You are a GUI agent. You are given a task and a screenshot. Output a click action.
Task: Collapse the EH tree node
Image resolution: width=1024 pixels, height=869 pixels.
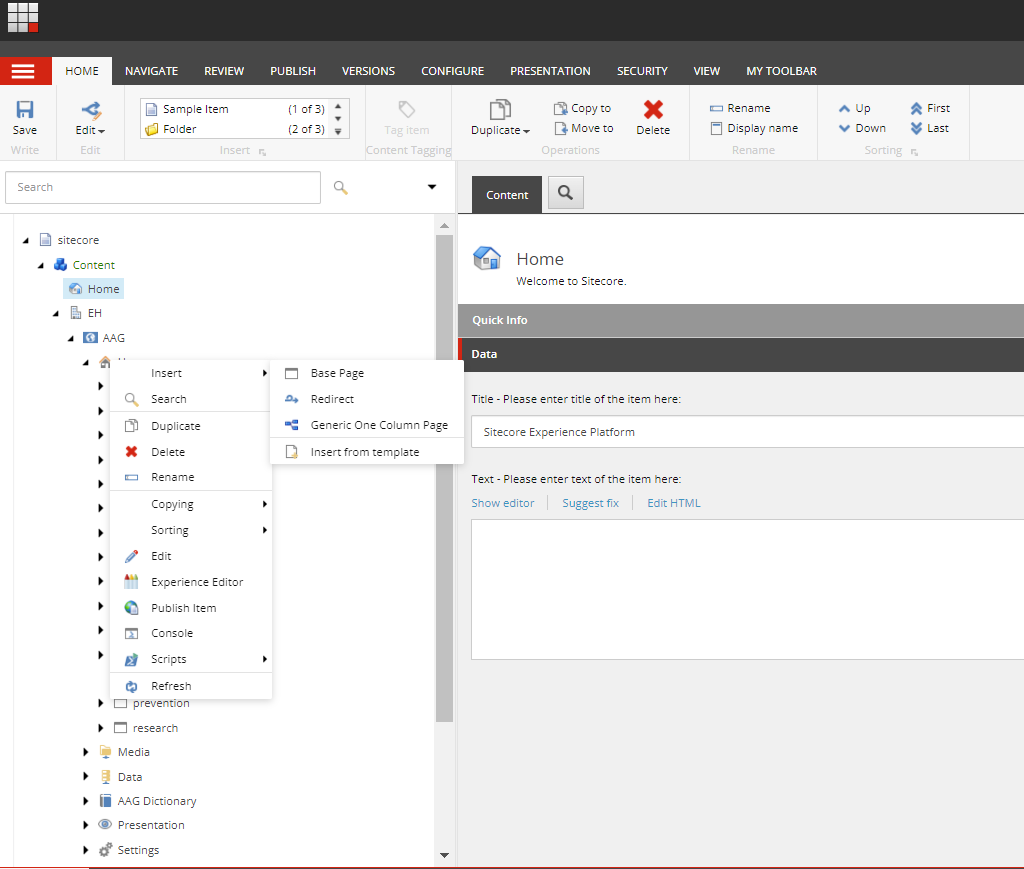pyautogui.click(x=56, y=314)
